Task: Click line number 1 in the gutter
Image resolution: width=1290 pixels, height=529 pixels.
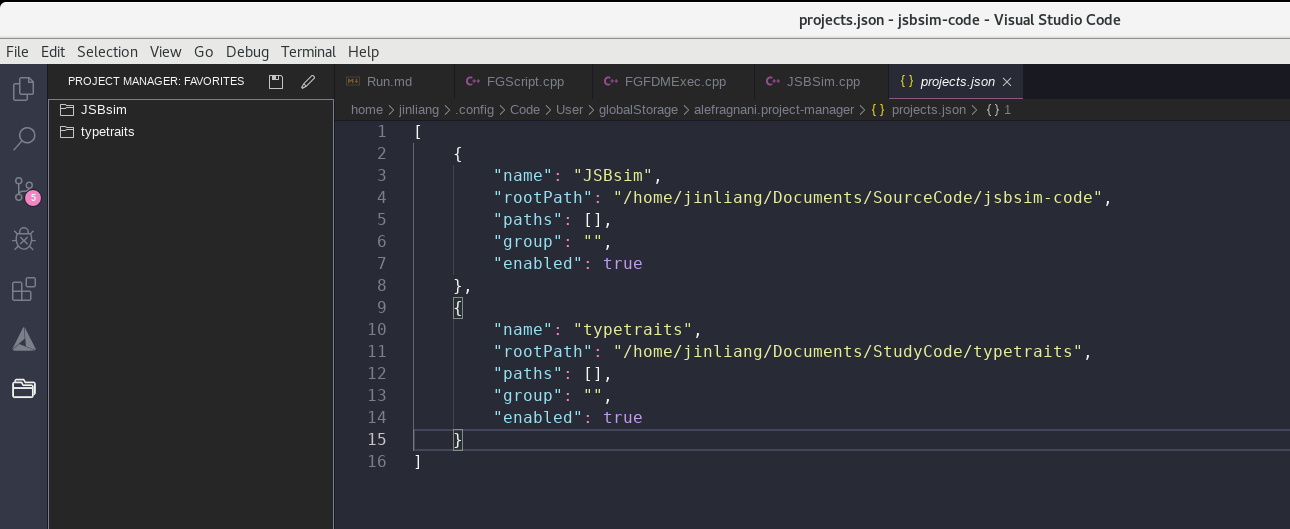Action: click(x=381, y=131)
